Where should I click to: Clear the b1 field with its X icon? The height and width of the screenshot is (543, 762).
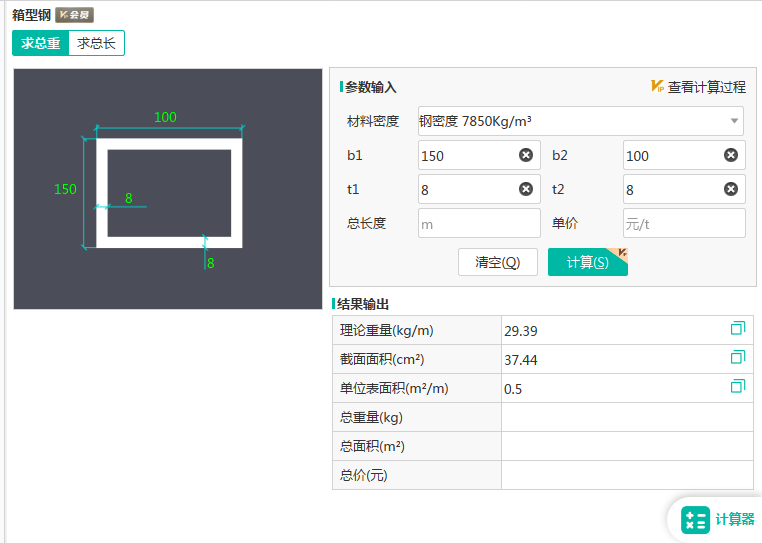526,155
